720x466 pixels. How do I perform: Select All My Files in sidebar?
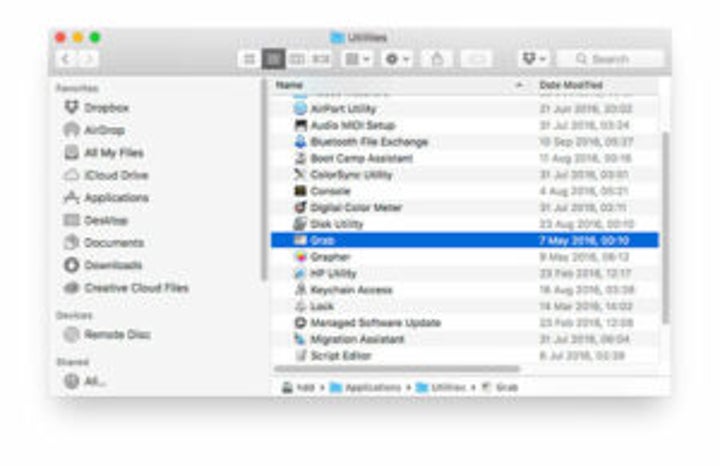(104, 152)
